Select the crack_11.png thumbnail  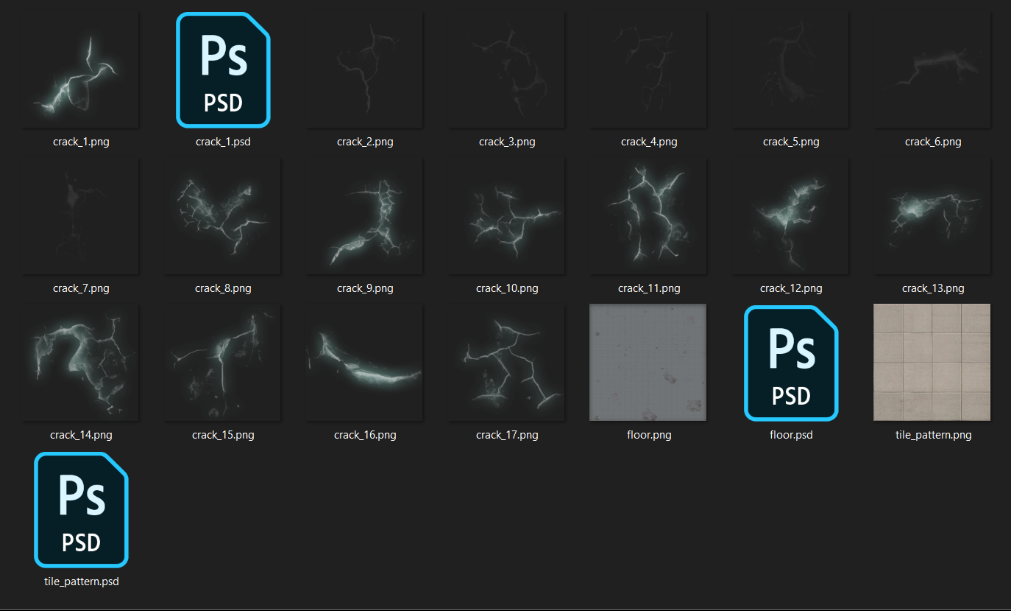[x=649, y=216]
